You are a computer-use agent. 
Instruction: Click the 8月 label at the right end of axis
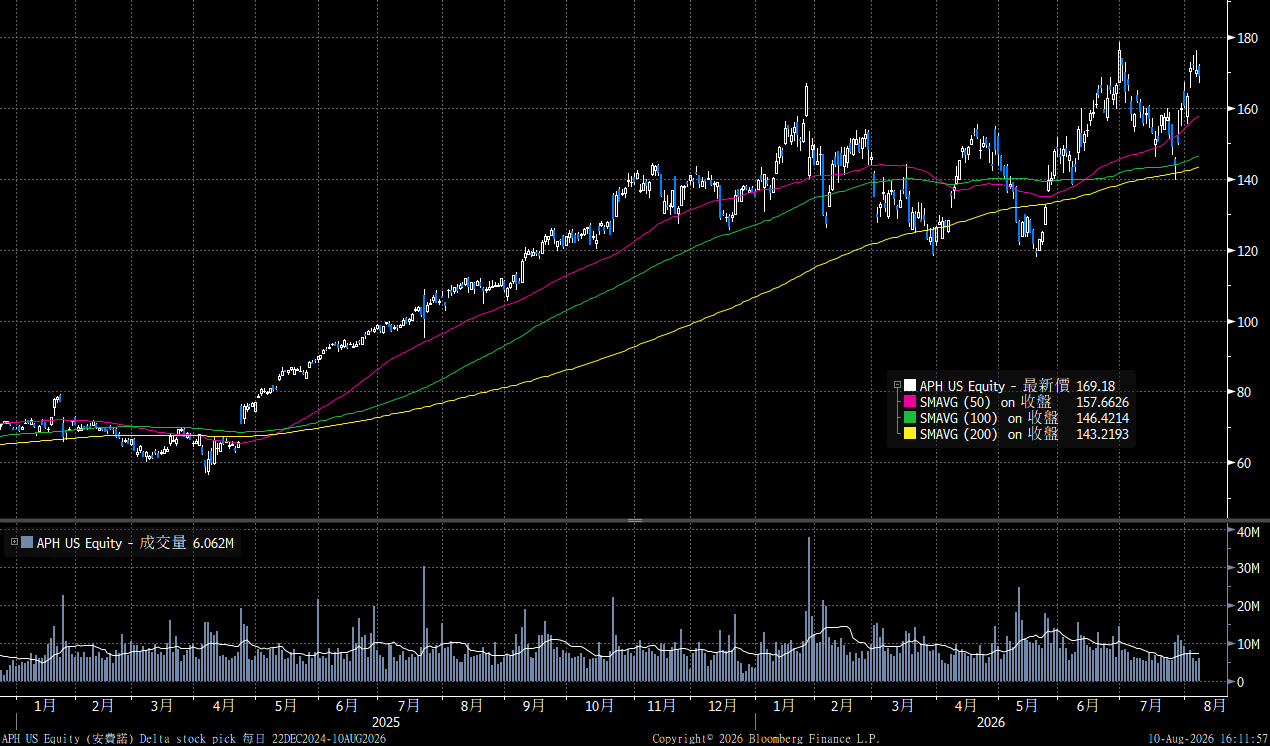1213,705
